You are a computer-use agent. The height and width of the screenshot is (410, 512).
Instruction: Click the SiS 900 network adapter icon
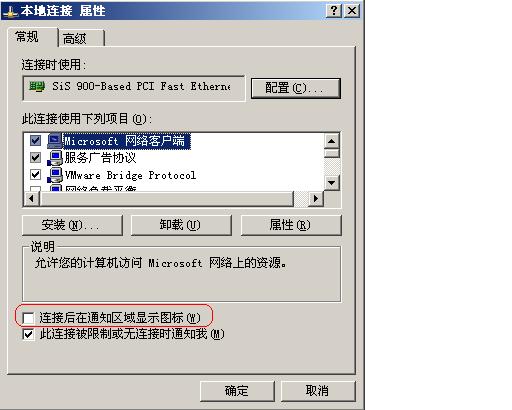coord(37,86)
